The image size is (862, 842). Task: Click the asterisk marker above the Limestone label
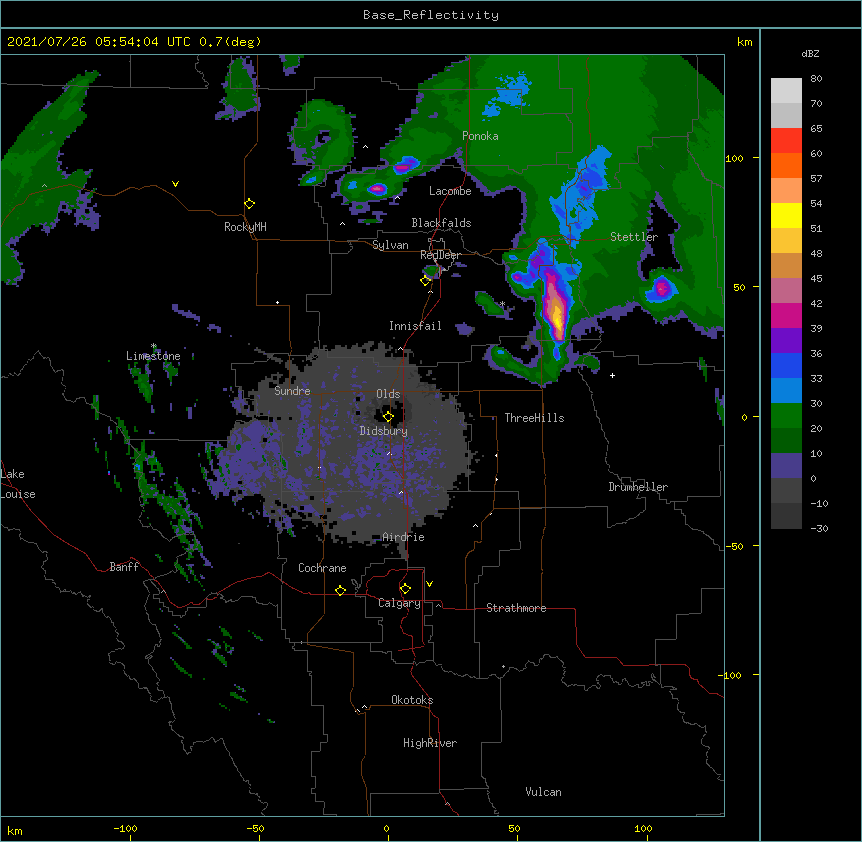[153, 346]
